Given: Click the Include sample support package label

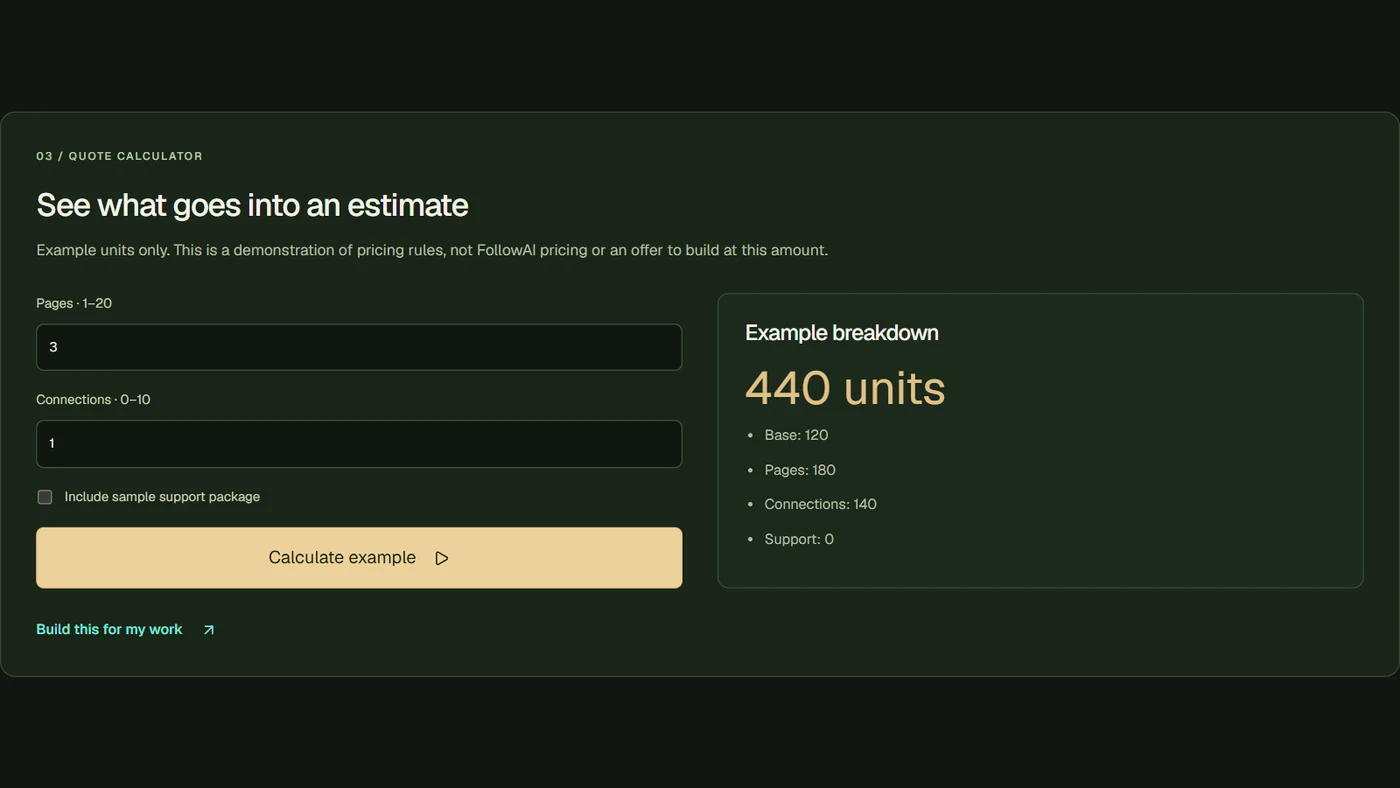Looking at the screenshot, I should coord(162,497).
